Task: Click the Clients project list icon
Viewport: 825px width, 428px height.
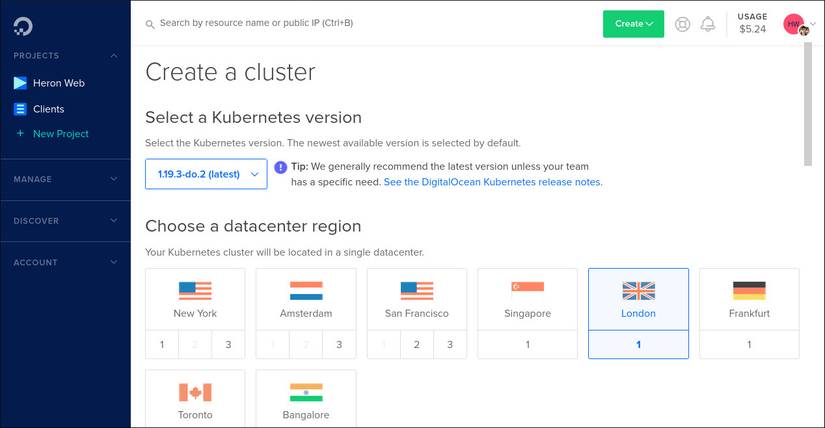Action: pos(20,109)
